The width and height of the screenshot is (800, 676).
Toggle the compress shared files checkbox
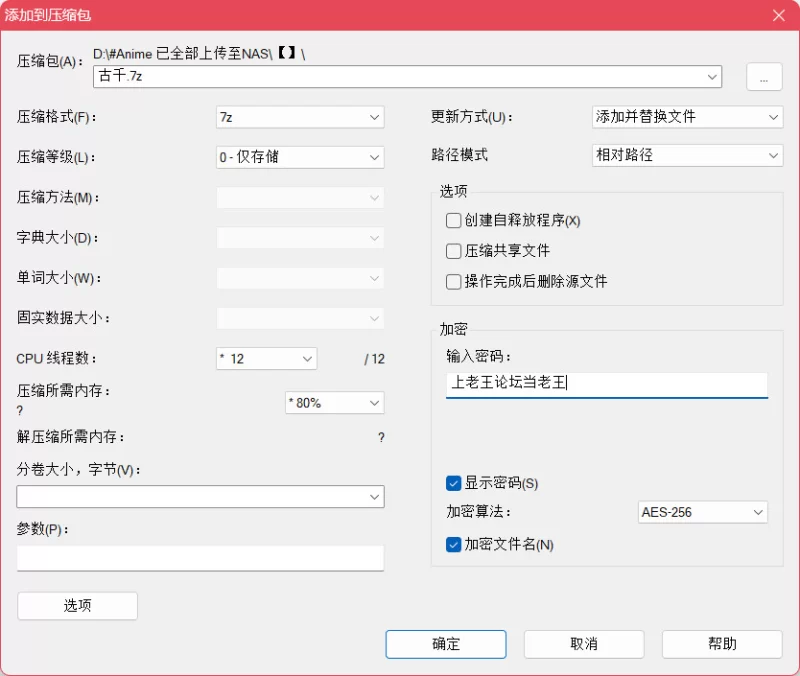click(x=454, y=251)
